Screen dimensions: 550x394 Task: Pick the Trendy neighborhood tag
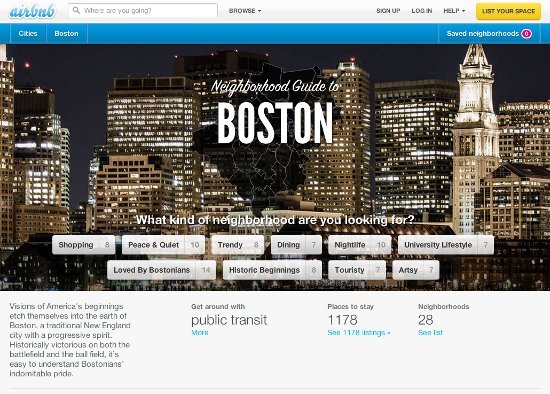(x=237, y=245)
